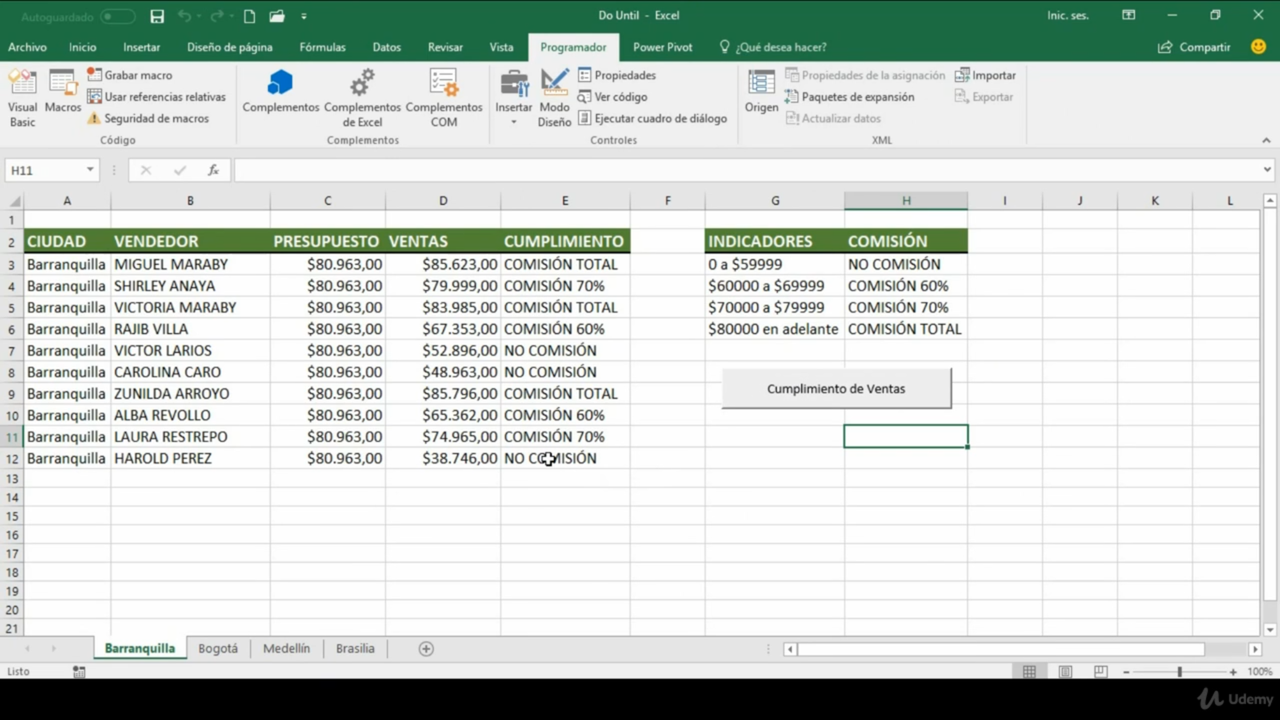The width and height of the screenshot is (1280, 720).
Task: Switch to the Datos tab
Action: pos(387,47)
